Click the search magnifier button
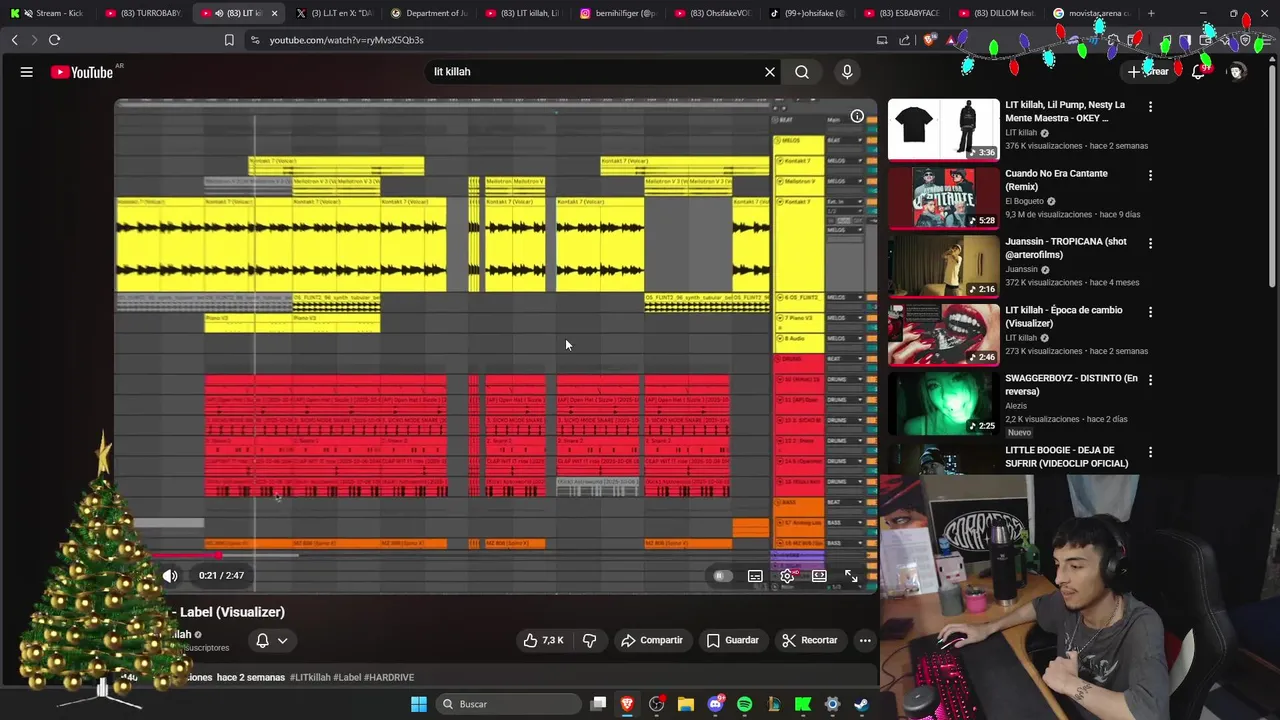Image resolution: width=1280 pixels, height=720 pixels. 802,72
